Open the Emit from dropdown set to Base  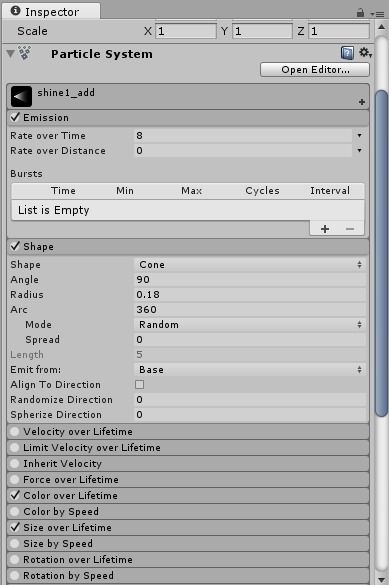pyautogui.click(x=250, y=369)
